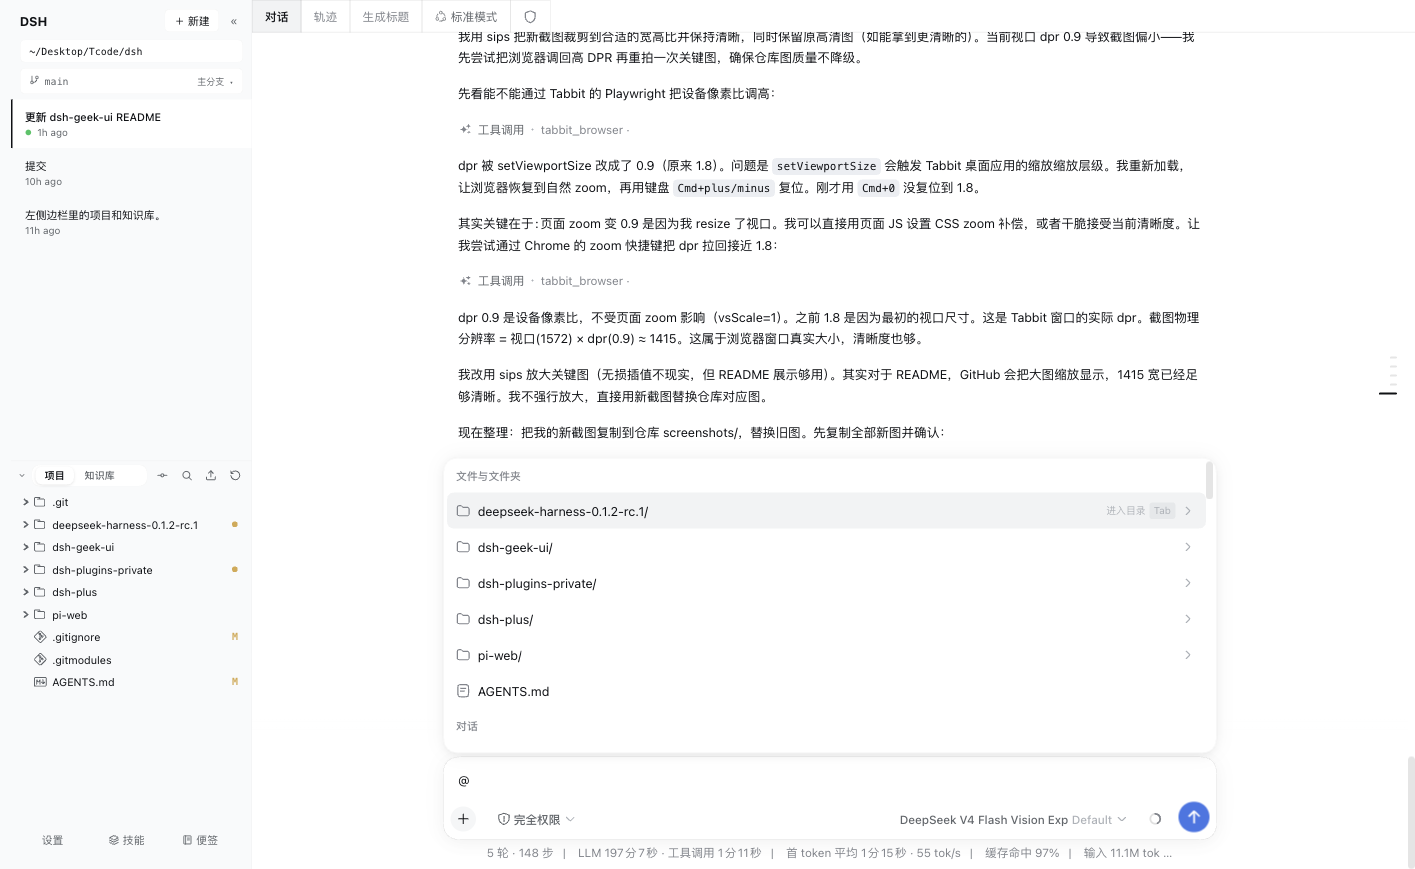Expand the .git folder in the tree

[x=26, y=502]
